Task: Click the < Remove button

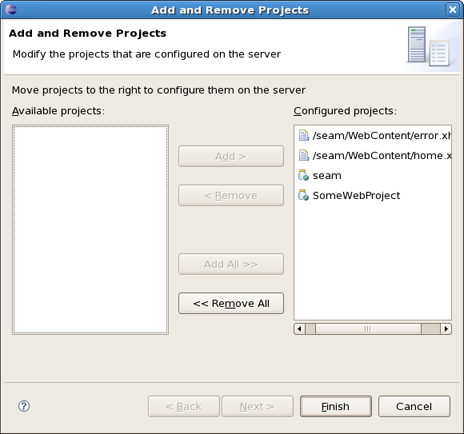Action: tap(231, 195)
